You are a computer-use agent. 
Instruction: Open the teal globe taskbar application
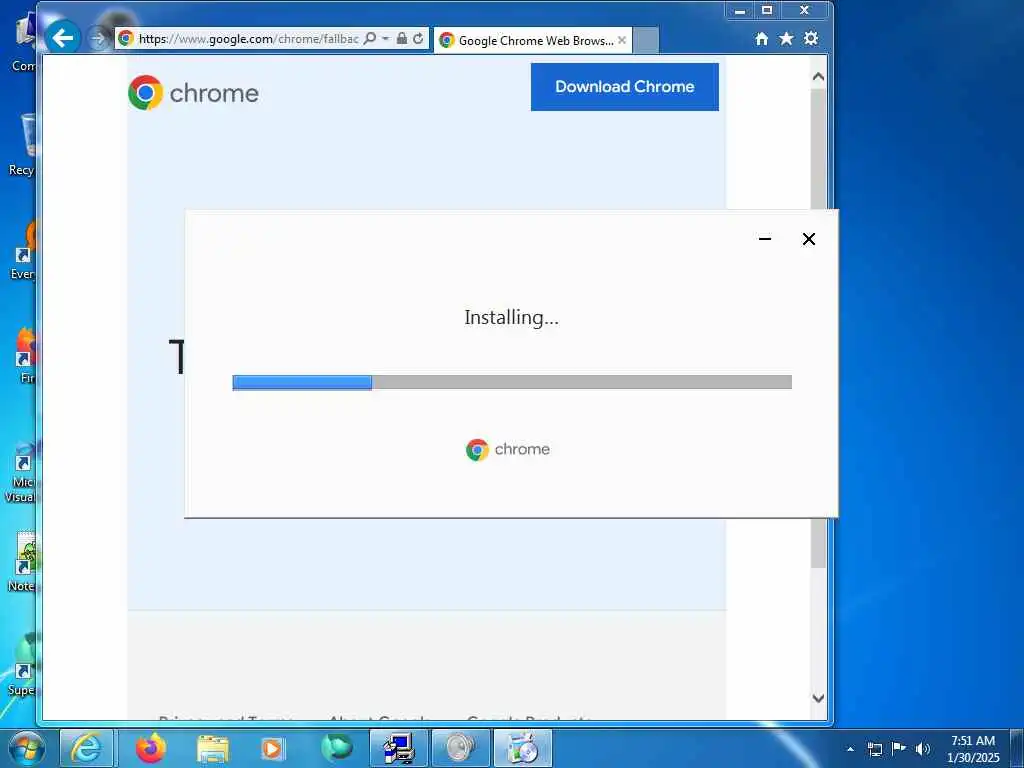(337, 748)
